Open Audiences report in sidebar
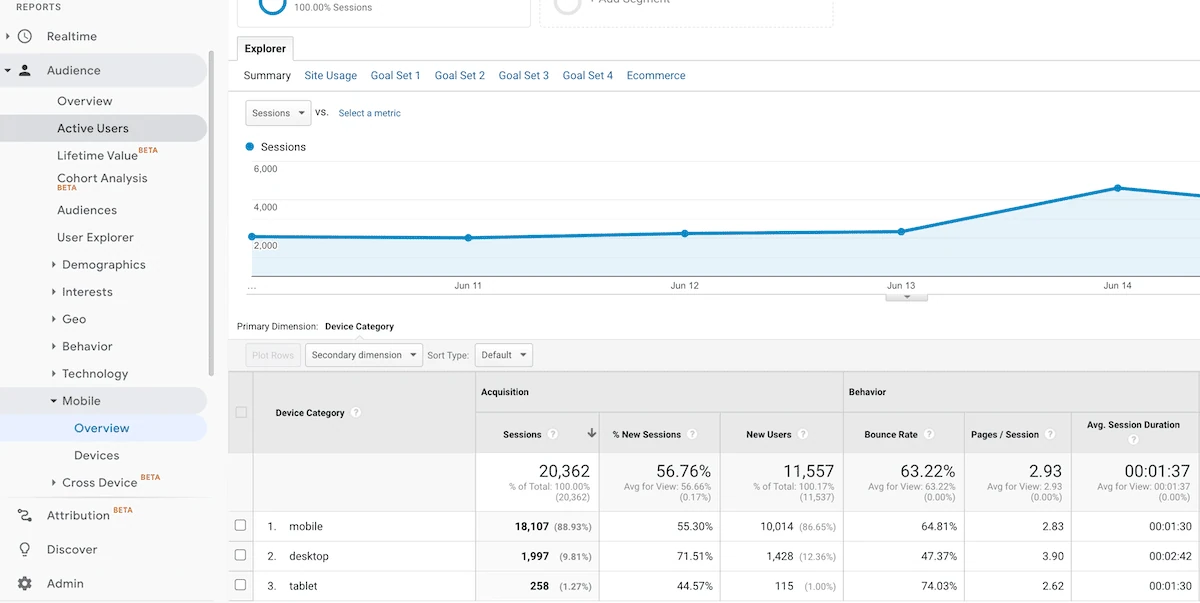 tap(87, 210)
